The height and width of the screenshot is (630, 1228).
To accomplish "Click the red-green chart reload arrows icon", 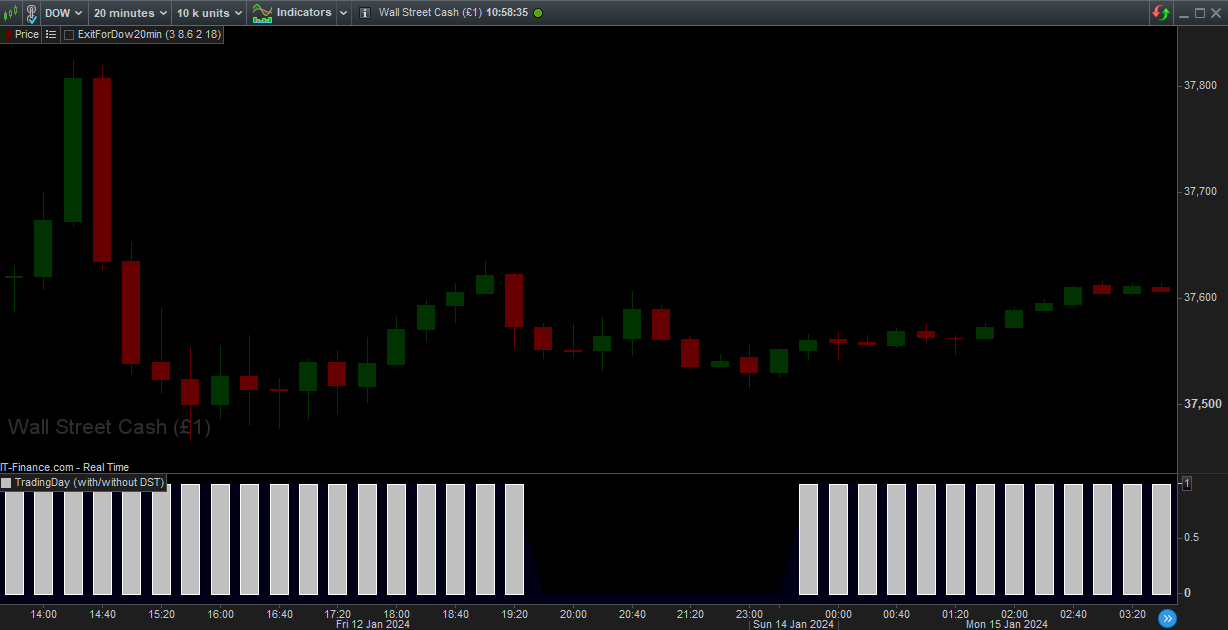I will point(1161,13).
